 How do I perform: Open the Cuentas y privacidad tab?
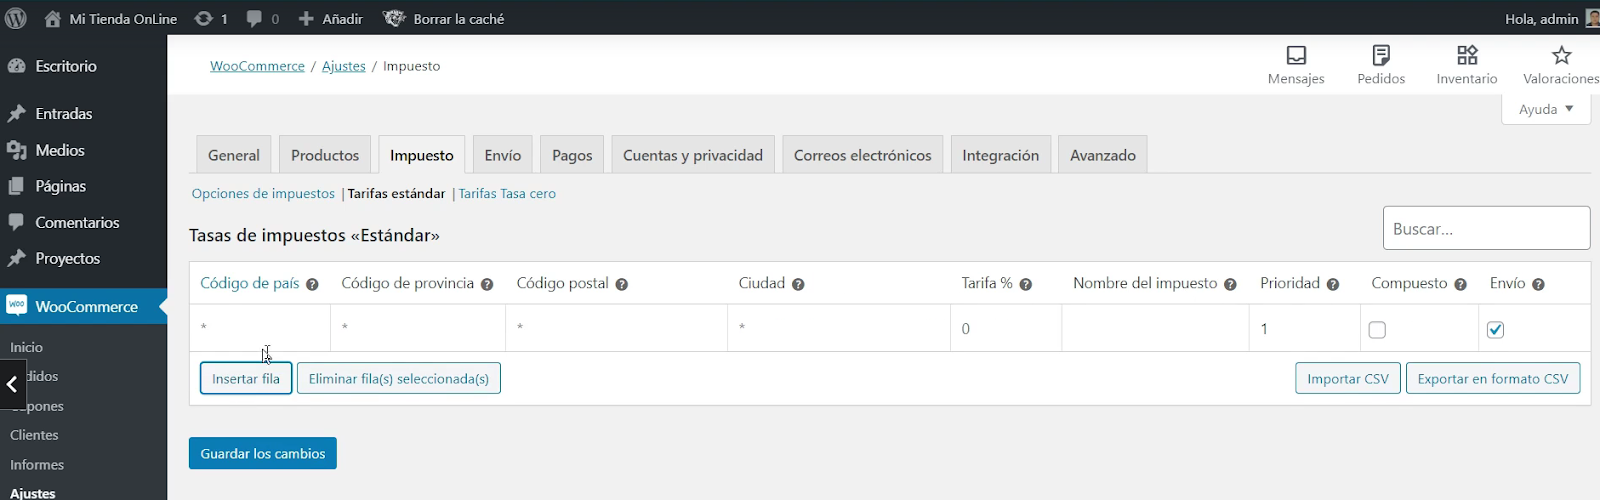[693, 155]
